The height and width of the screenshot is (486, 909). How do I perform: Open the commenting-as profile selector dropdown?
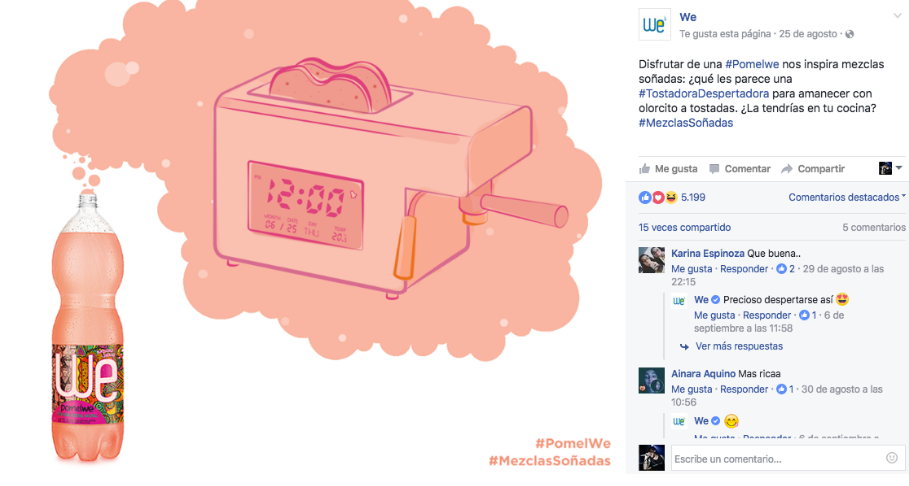point(890,168)
